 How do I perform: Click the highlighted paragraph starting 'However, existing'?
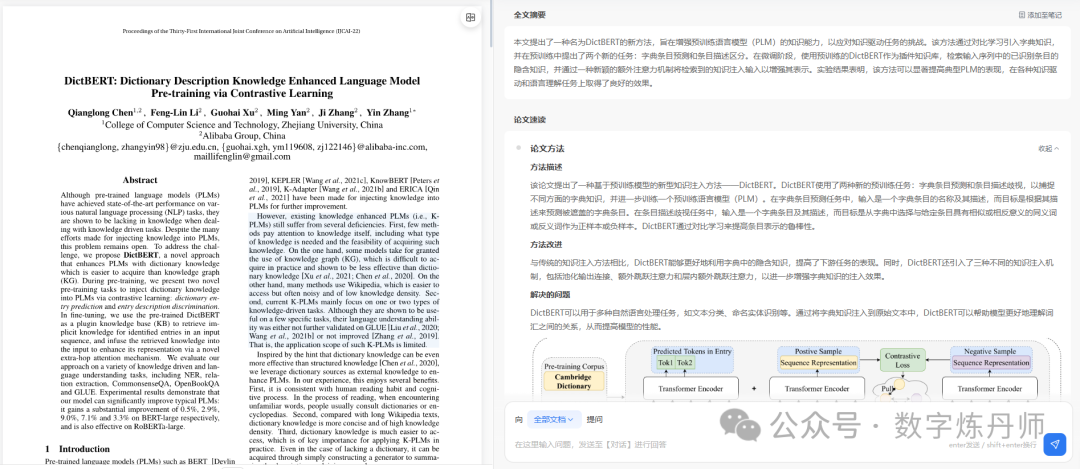pyautogui.click(x=344, y=280)
